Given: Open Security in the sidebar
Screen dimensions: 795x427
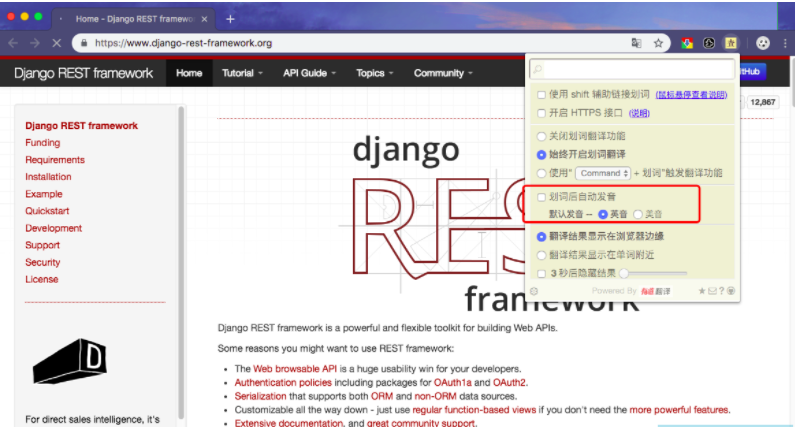Looking at the screenshot, I should point(43,262).
